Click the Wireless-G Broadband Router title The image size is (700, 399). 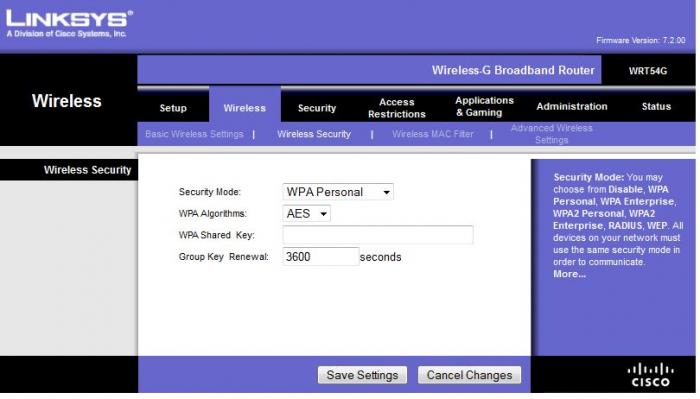(x=513, y=70)
